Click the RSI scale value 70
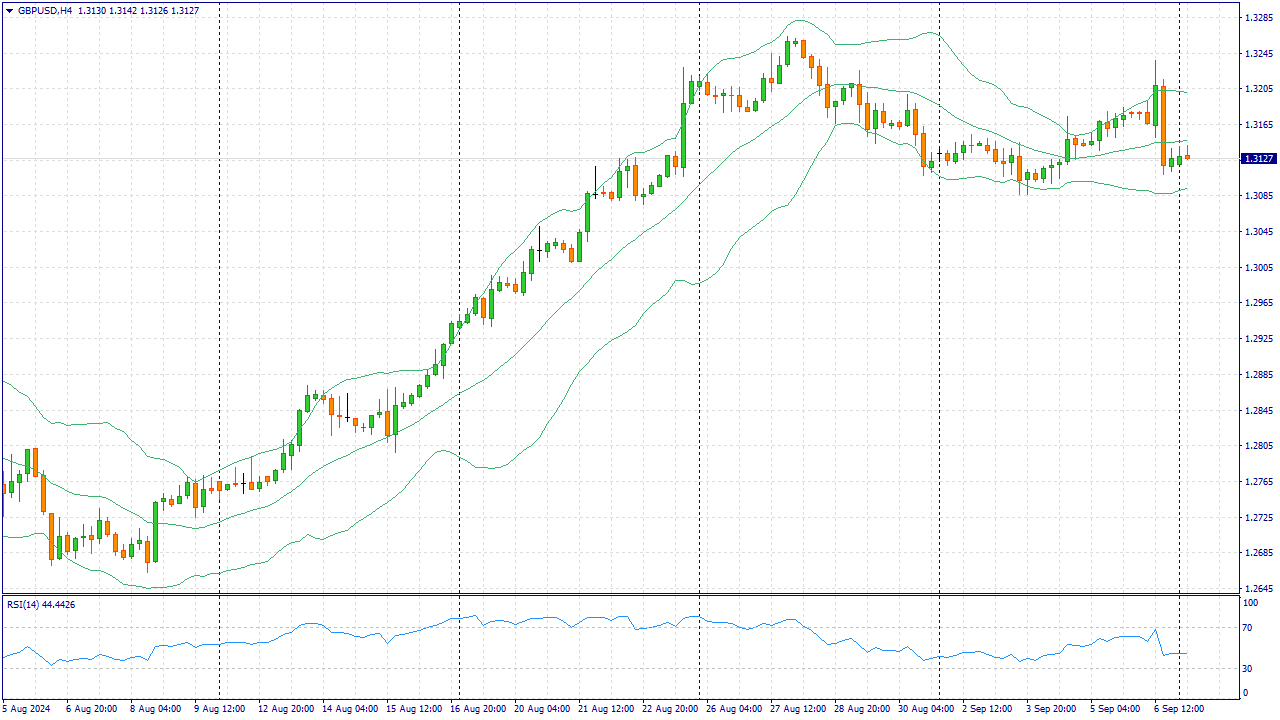Image resolution: width=1280 pixels, height=720 pixels. (x=1248, y=628)
